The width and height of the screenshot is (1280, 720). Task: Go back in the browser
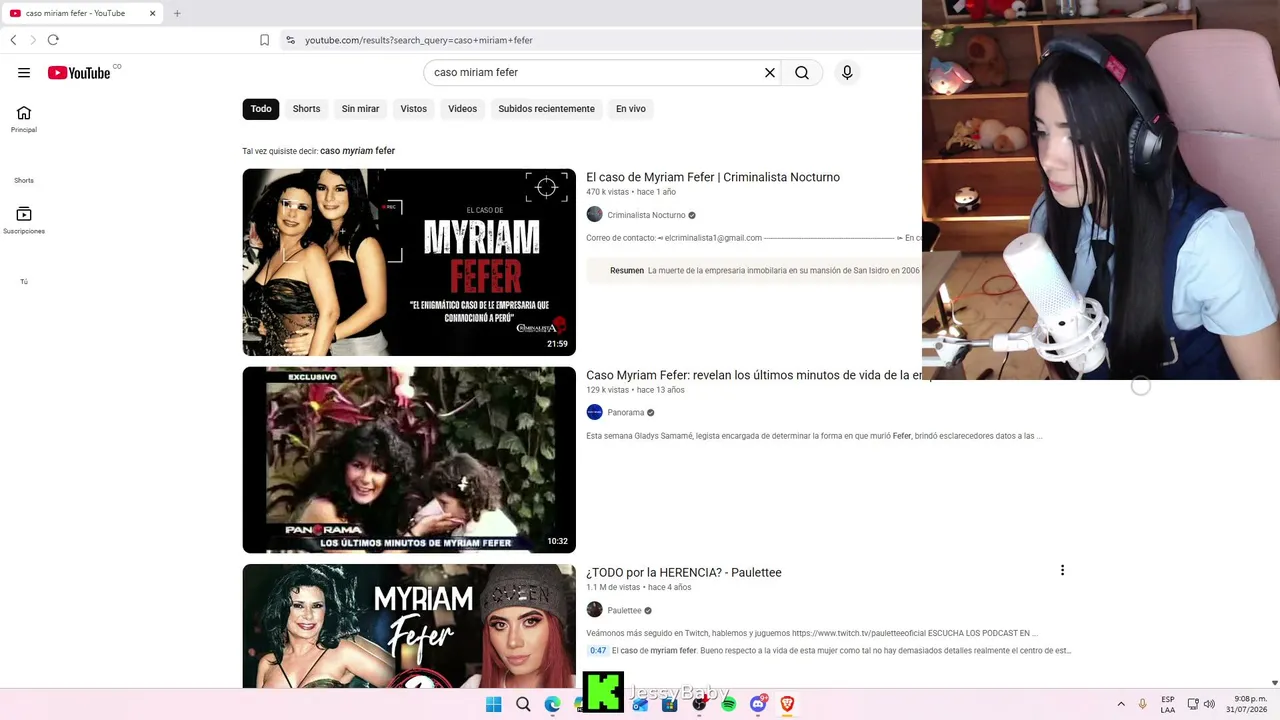13,40
